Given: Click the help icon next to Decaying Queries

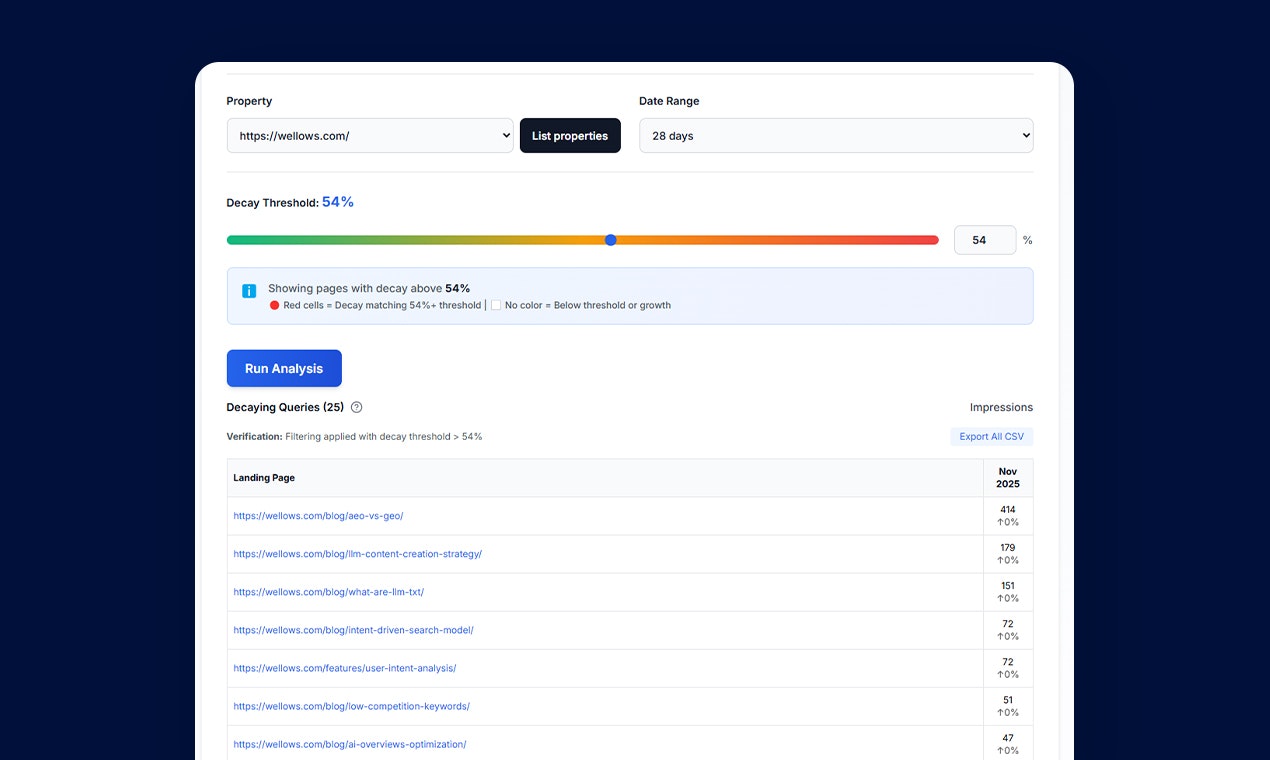Looking at the screenshot, I should (357, 408).
